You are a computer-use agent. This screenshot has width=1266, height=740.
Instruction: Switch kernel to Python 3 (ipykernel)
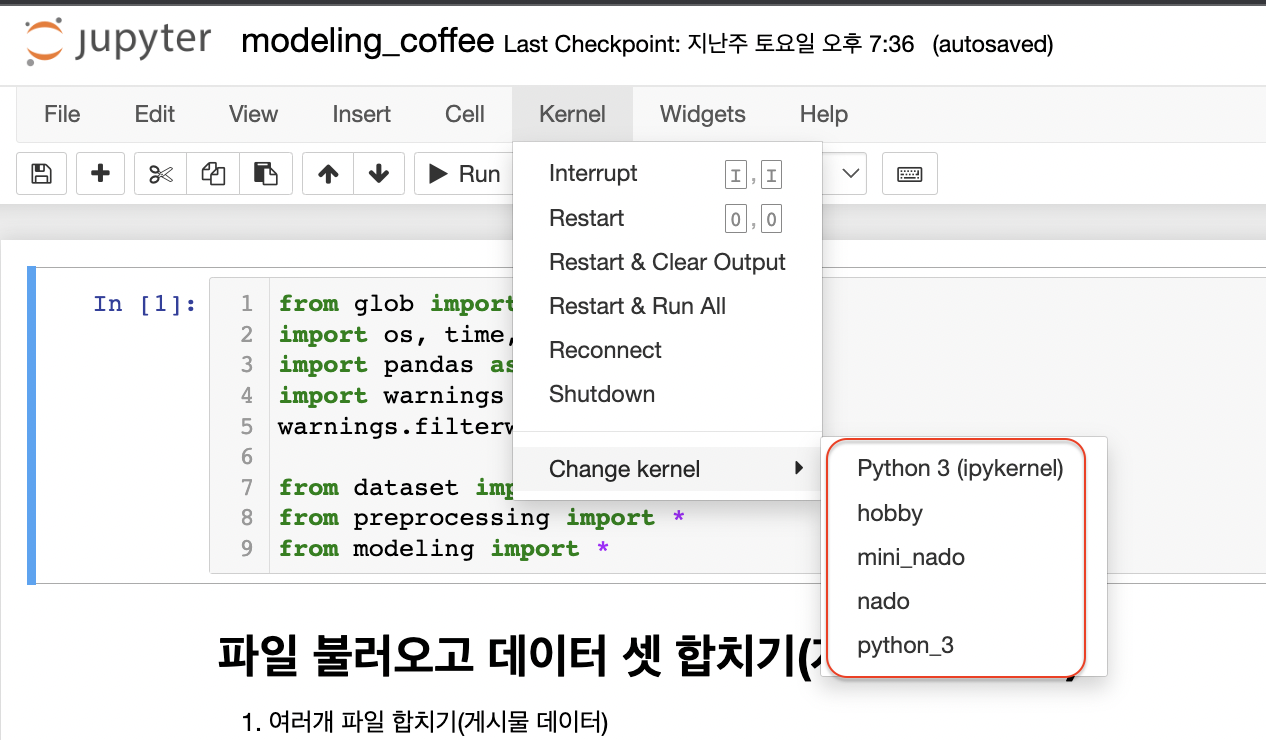[x=959, y=467]
